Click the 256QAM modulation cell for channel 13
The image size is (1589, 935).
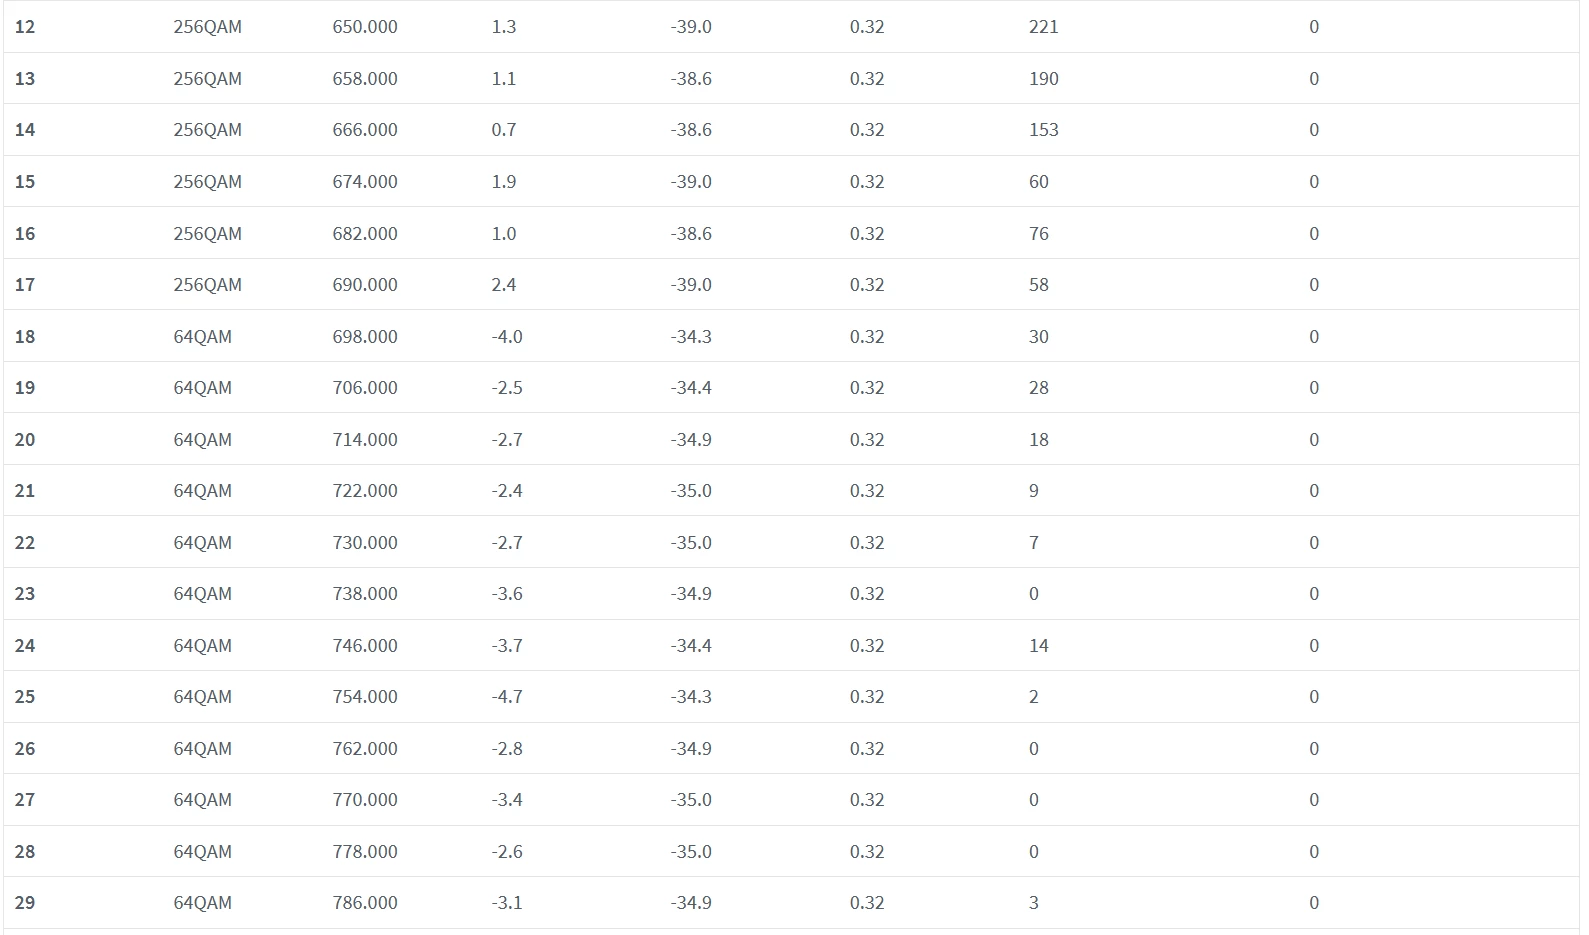coord(207,79)
